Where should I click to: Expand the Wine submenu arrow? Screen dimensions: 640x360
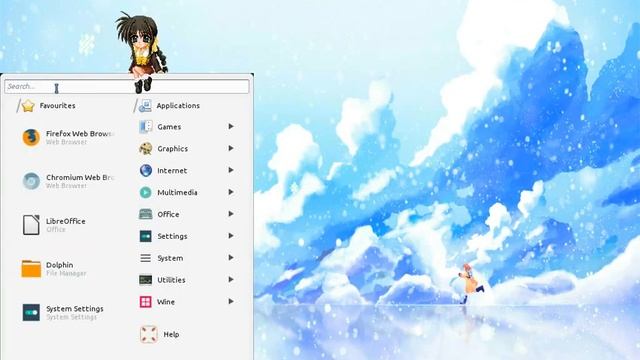231,301
